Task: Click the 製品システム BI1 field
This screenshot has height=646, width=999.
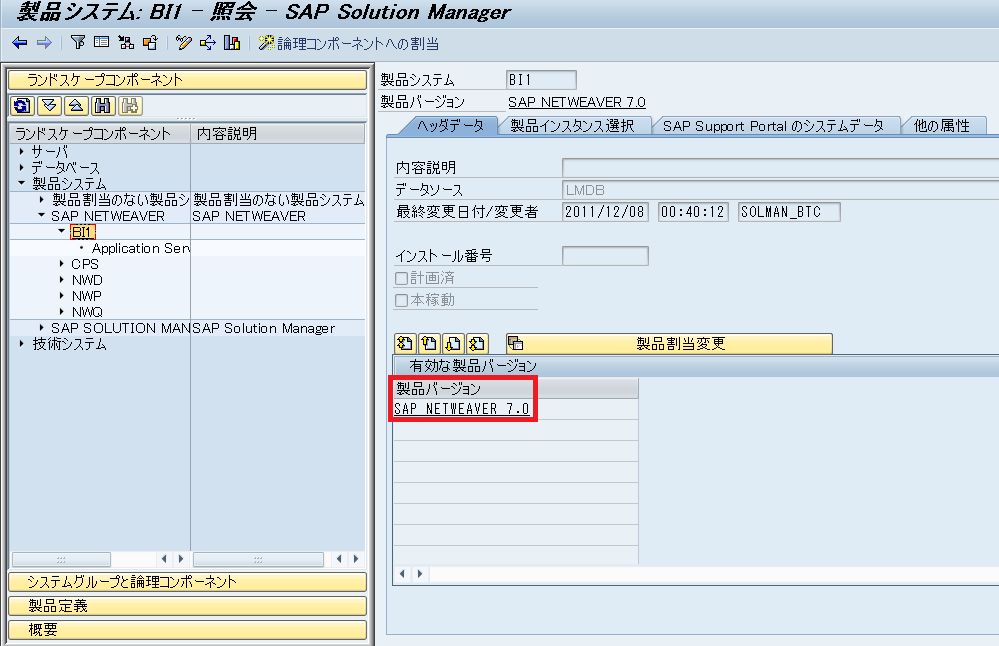Action: point(542,80)
